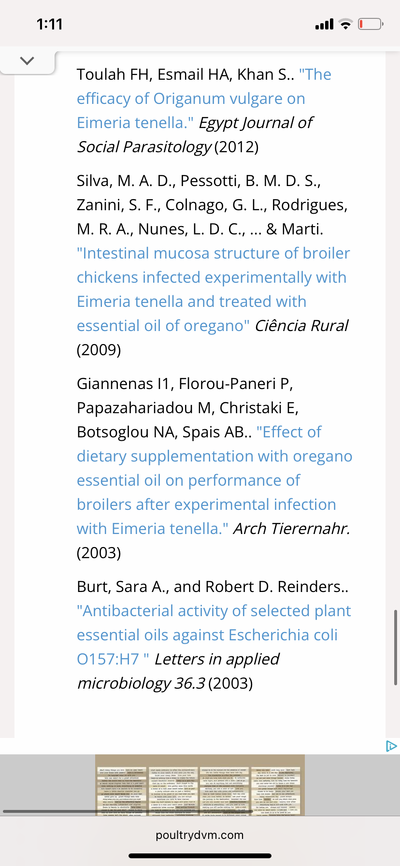Click "with Eimeria tenella." link text
400x866 pixels.
click(x=152, y=529)
